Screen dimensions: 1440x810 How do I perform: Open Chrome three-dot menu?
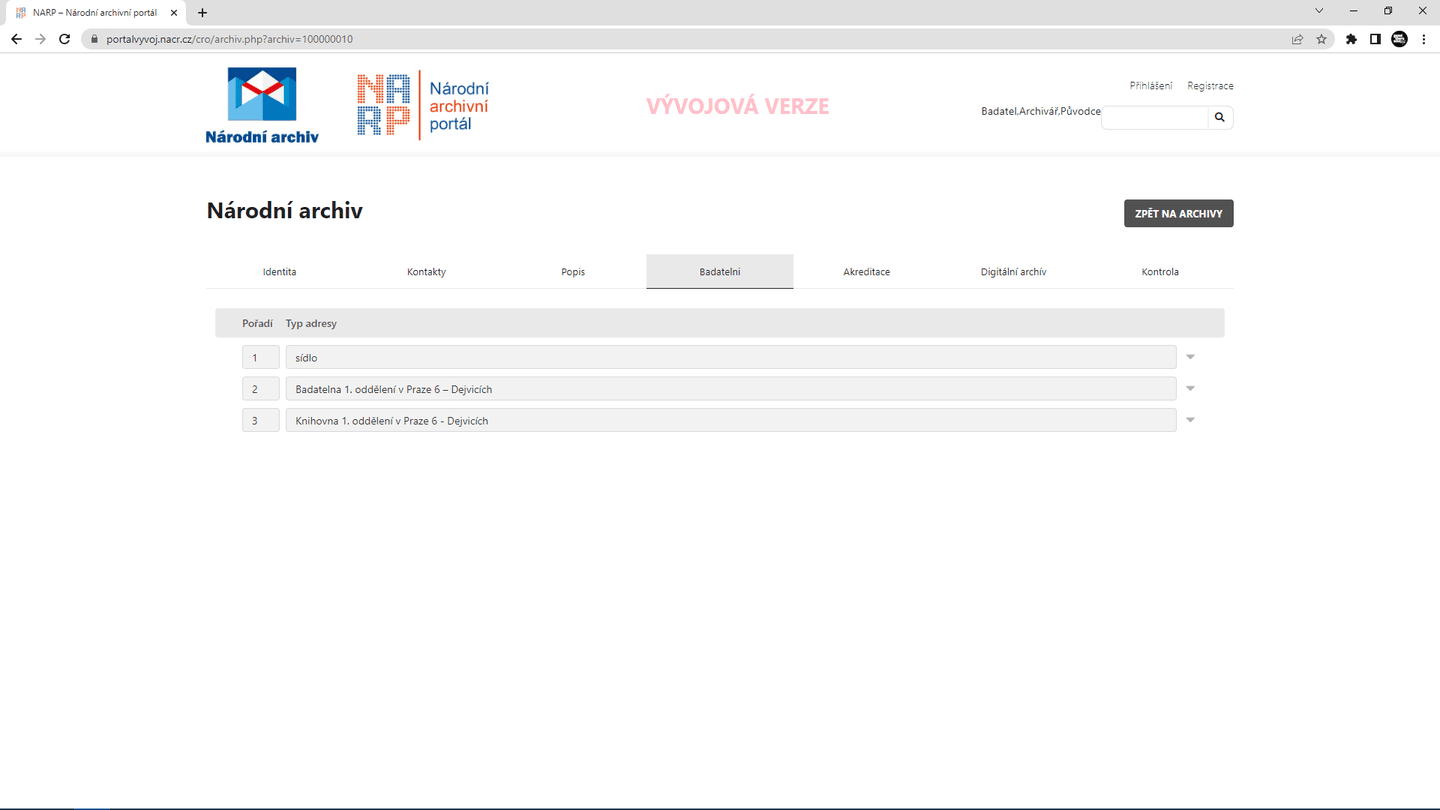(x=1423, y=39)
